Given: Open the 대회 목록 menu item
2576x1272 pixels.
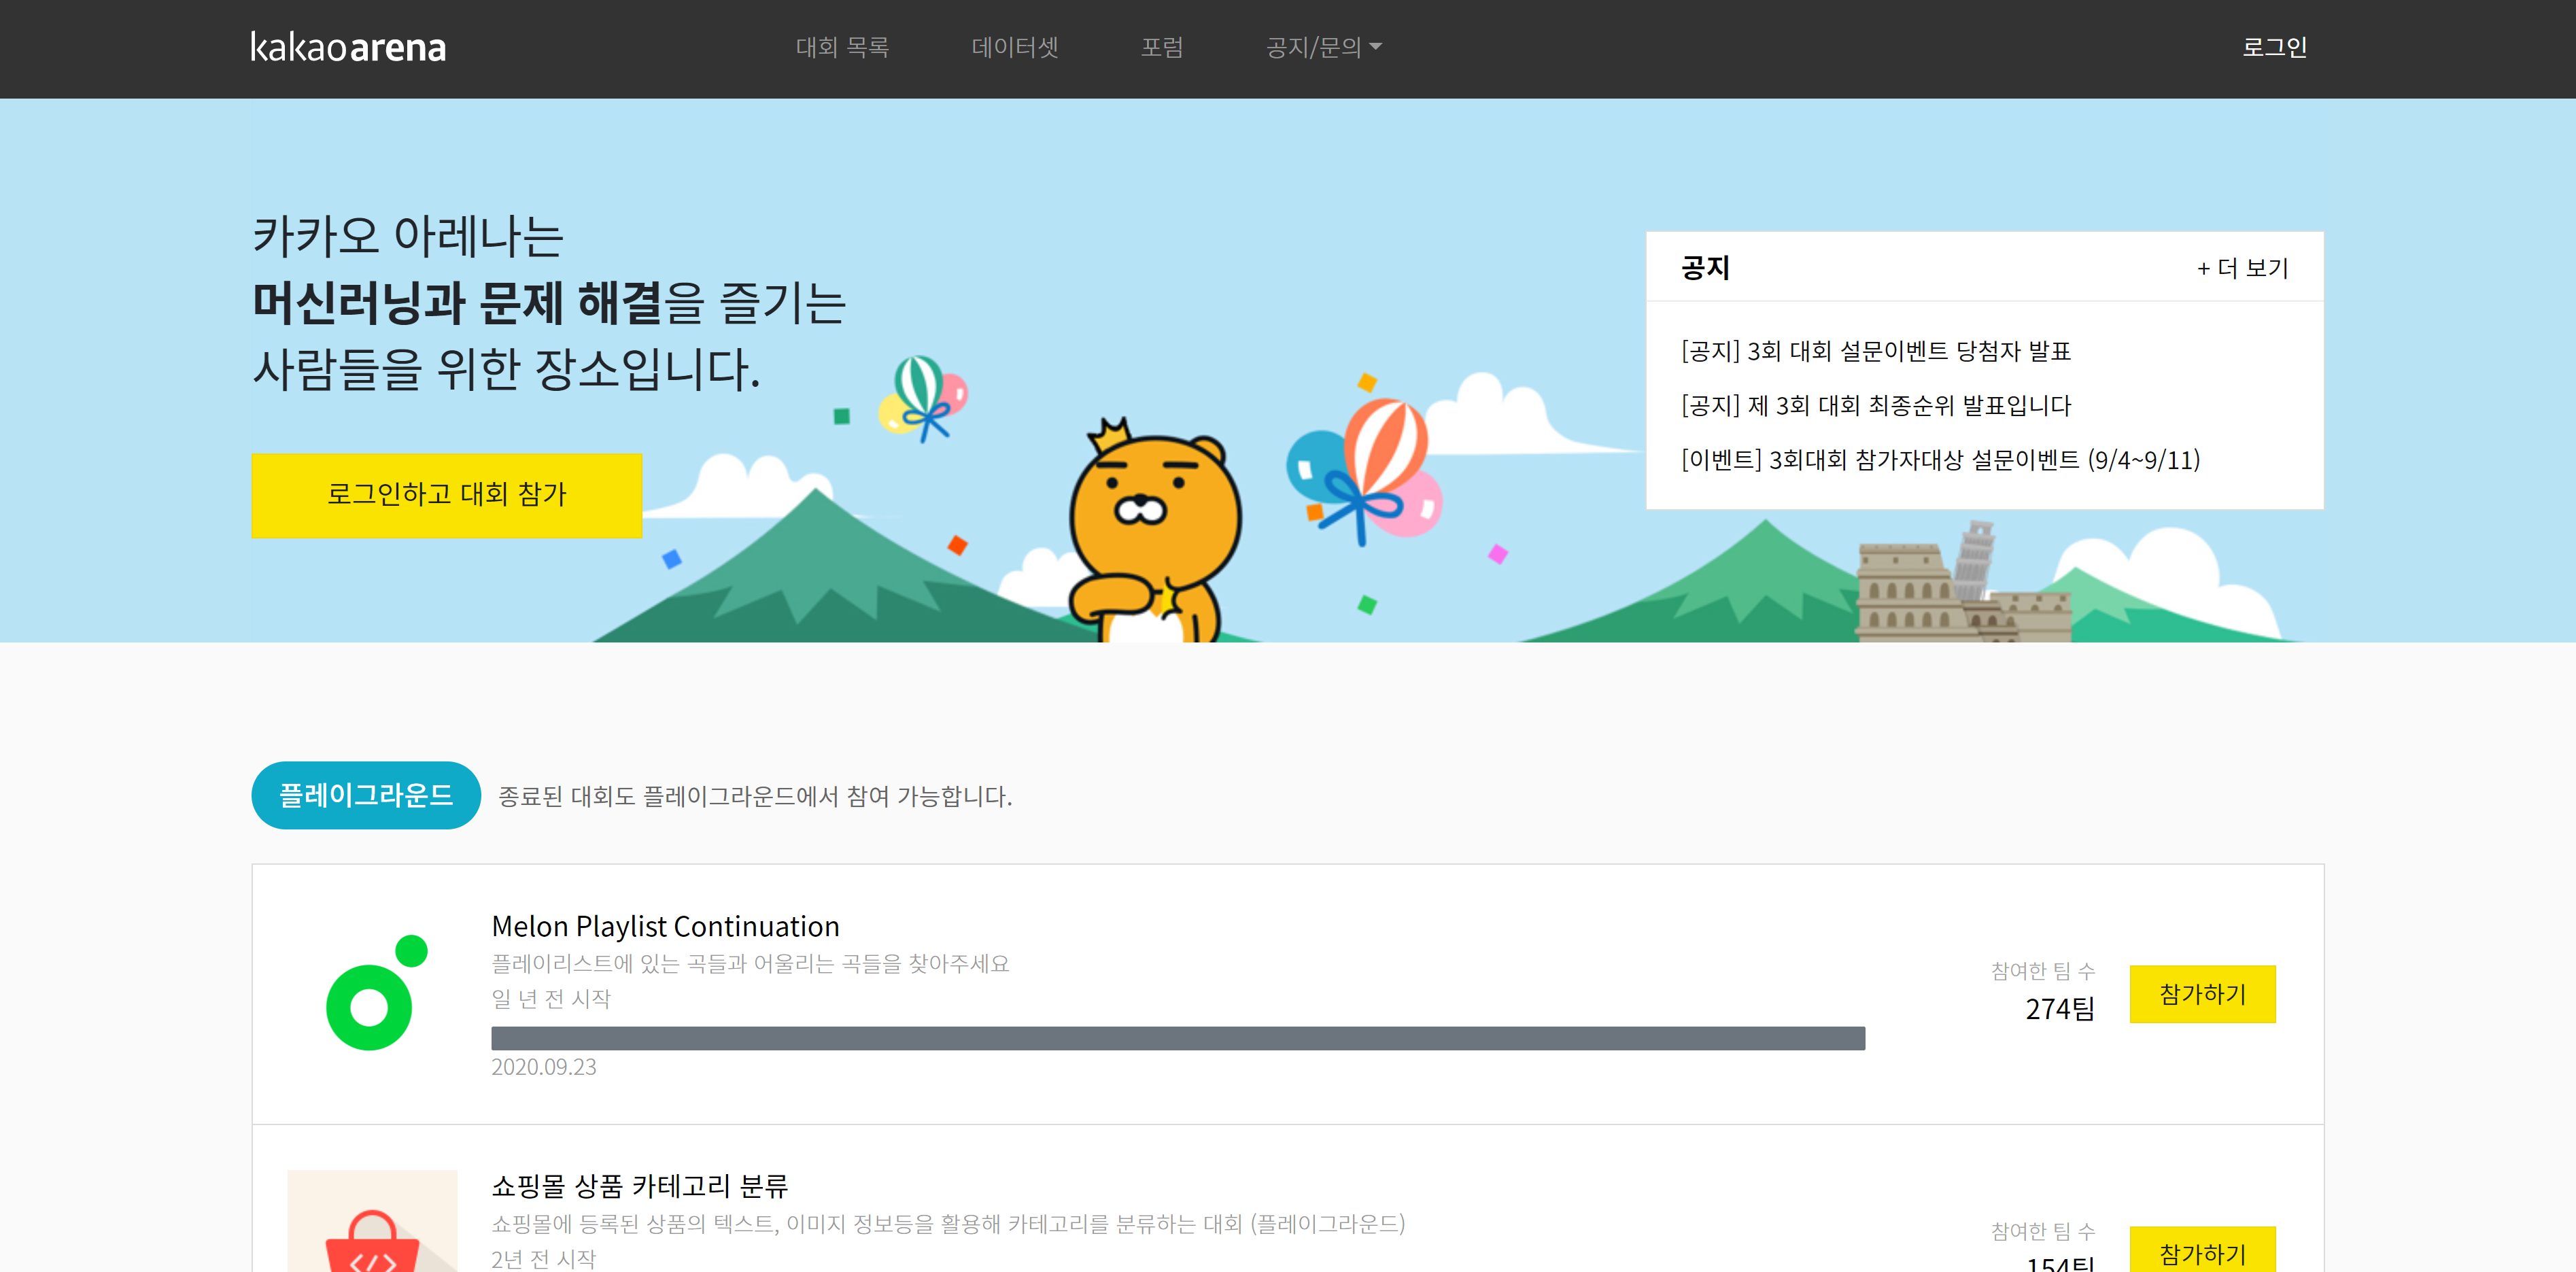Looking at the screenshot, I should [x=842, y=47].
